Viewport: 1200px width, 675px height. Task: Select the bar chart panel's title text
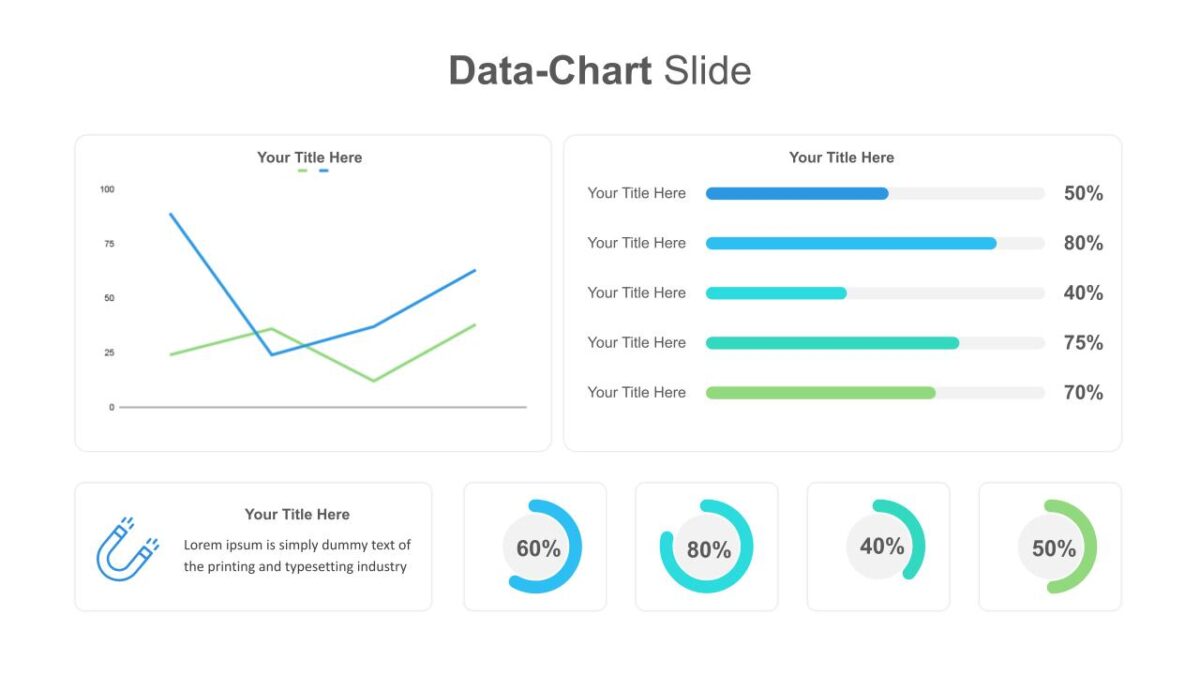841,157
